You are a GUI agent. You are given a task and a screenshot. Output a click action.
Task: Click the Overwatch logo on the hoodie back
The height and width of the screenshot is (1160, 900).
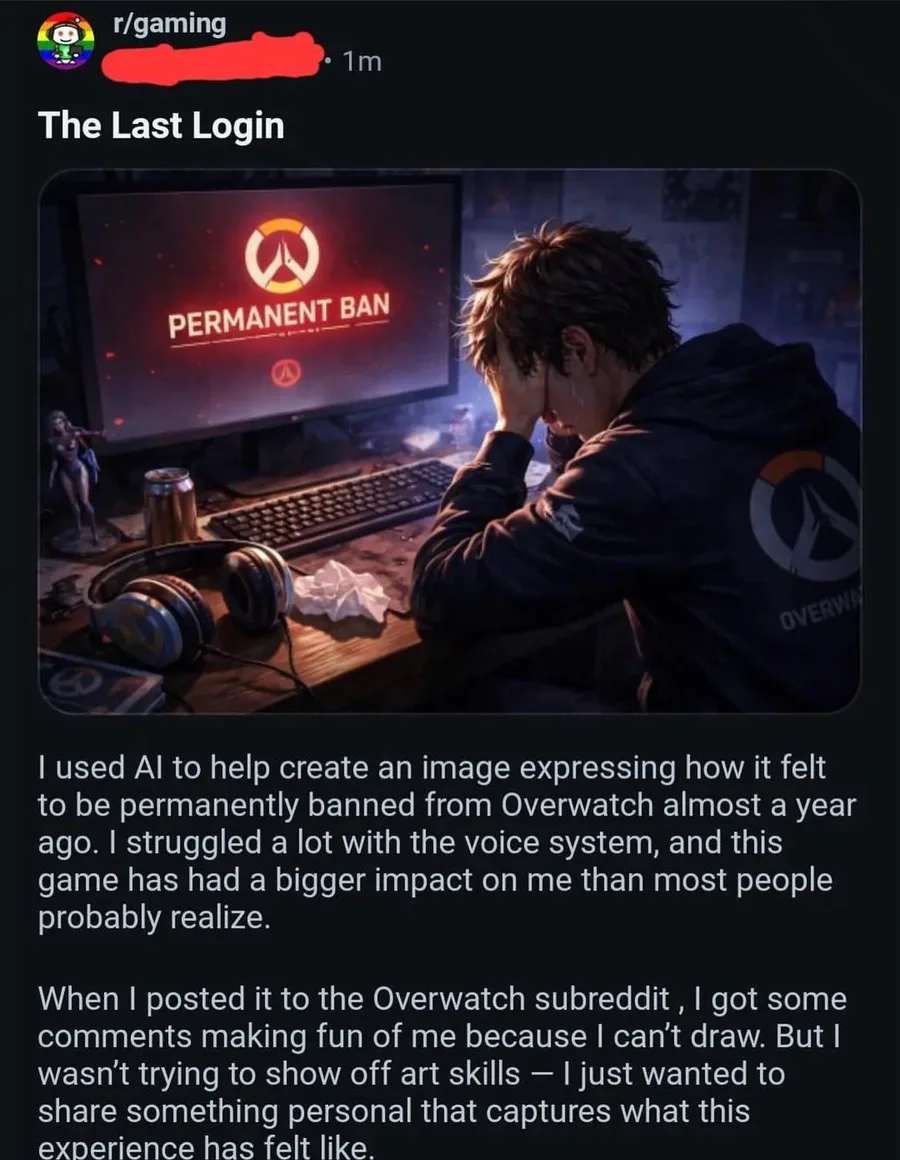(806, 515)
